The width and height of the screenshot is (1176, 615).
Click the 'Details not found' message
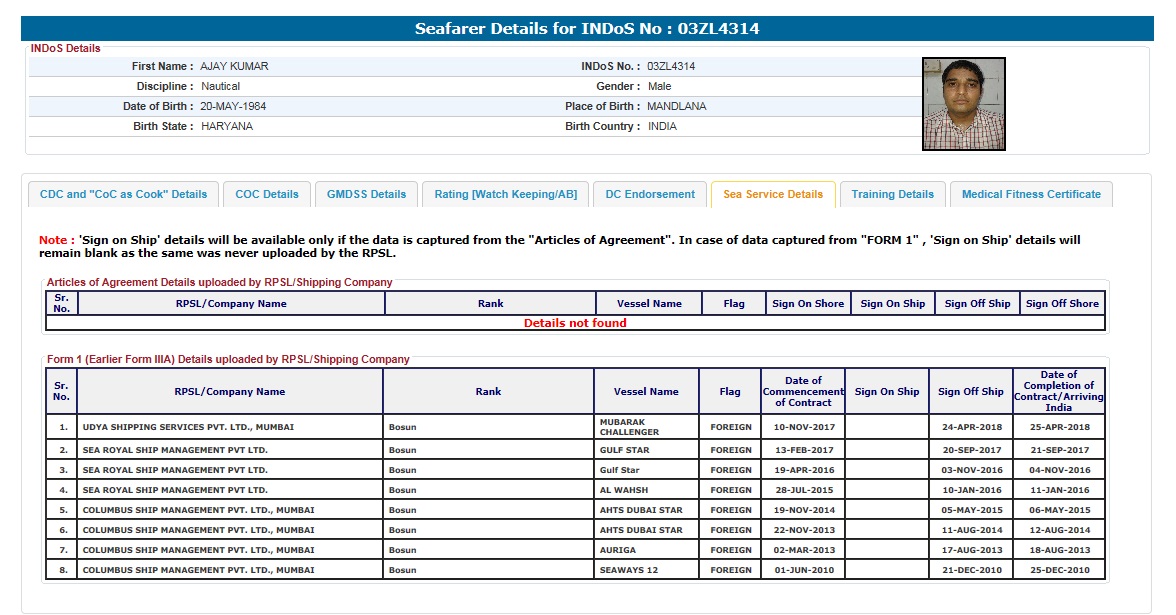[575, 323]
